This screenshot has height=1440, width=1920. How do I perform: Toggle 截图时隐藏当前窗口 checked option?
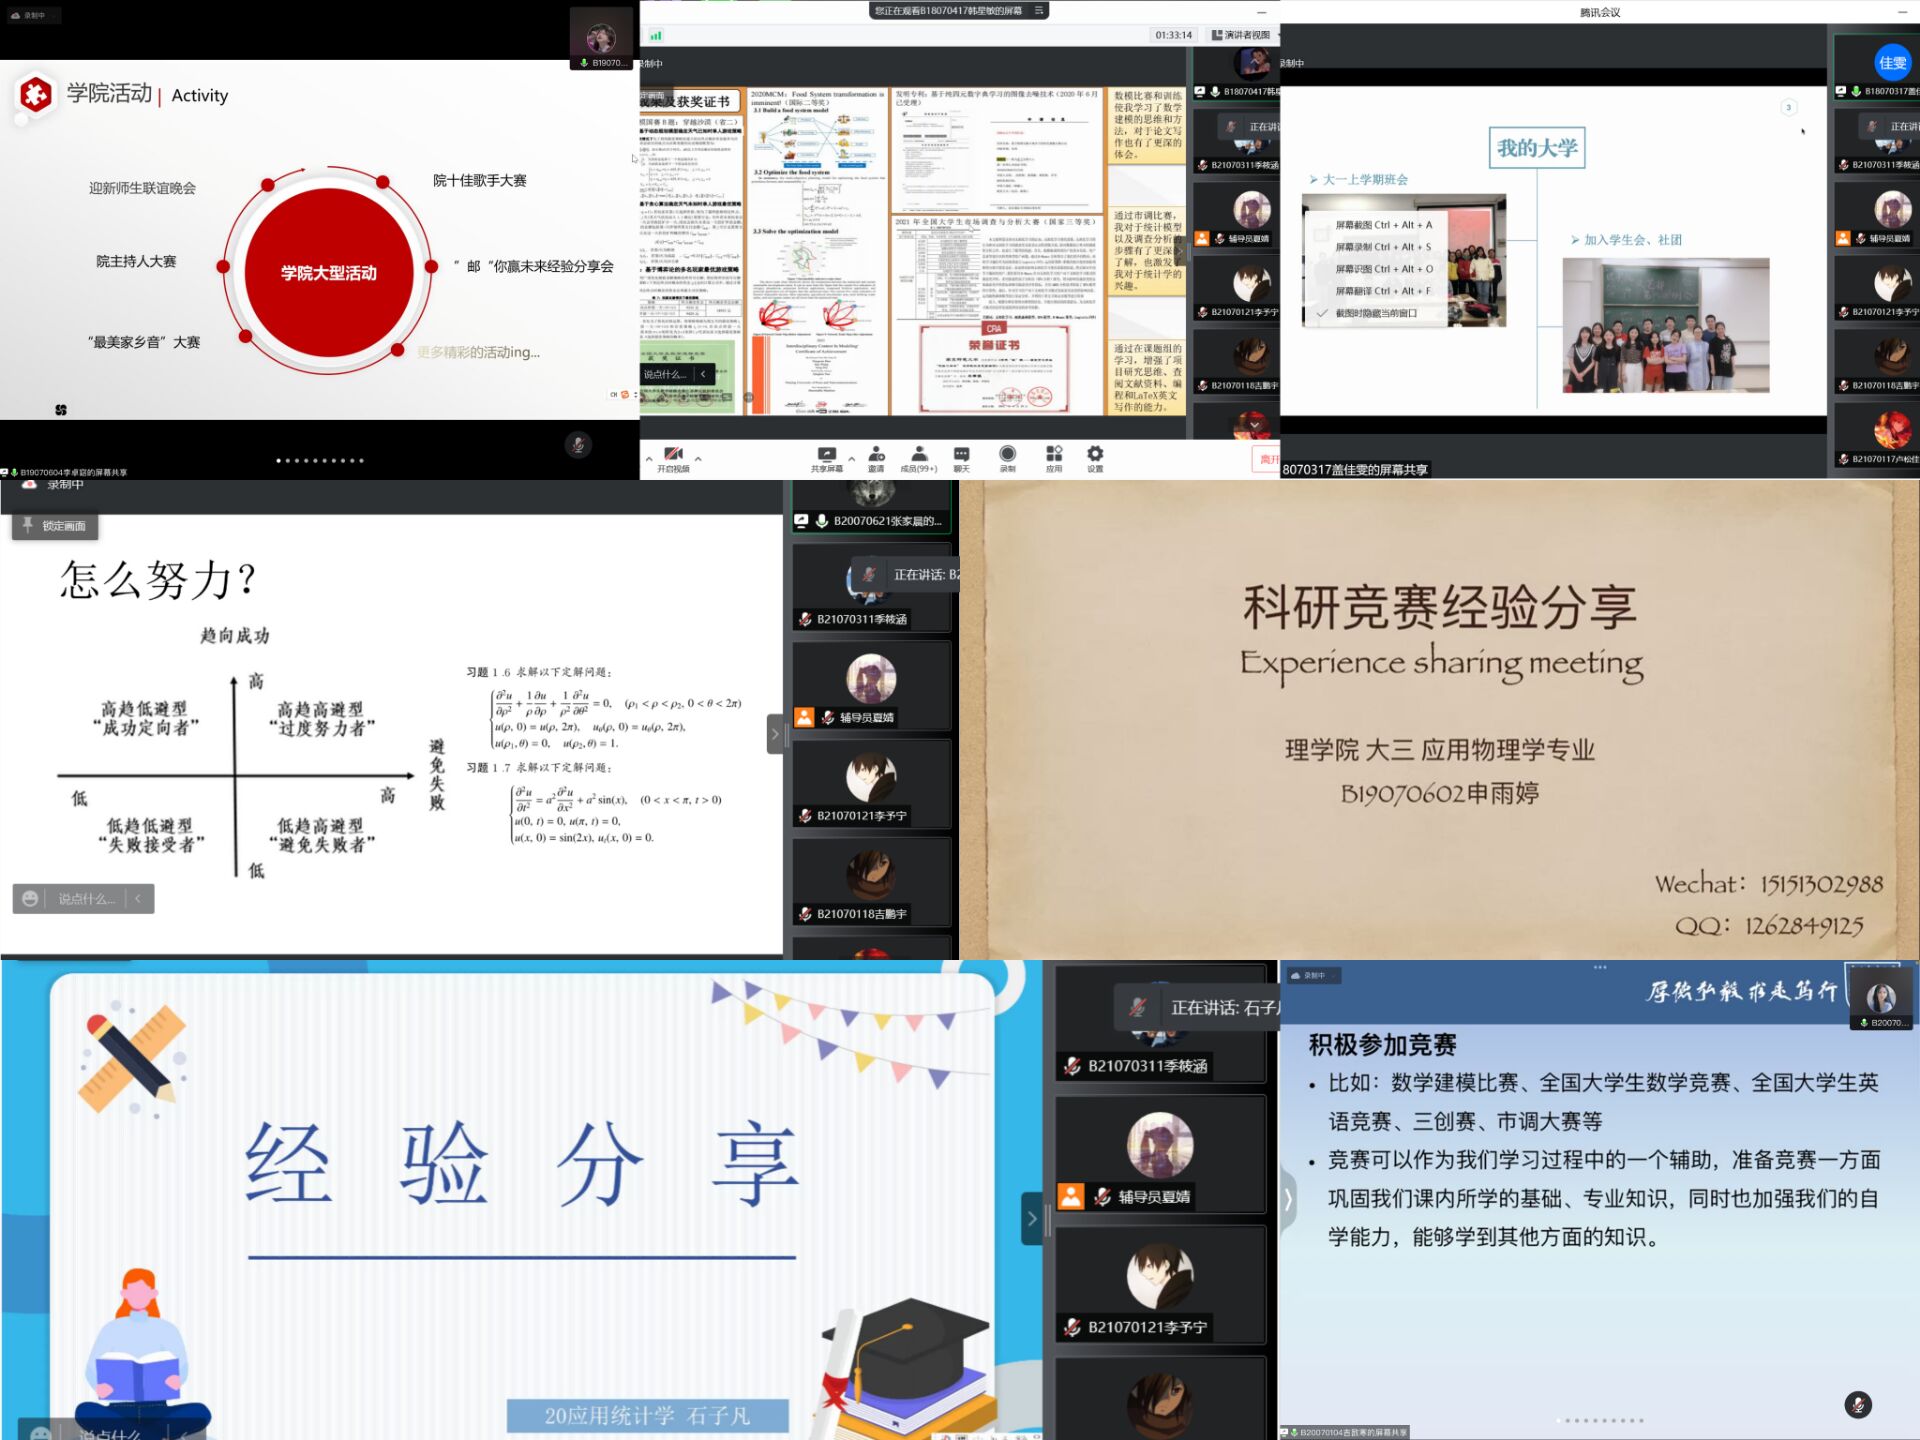(x=1376, y=313)
